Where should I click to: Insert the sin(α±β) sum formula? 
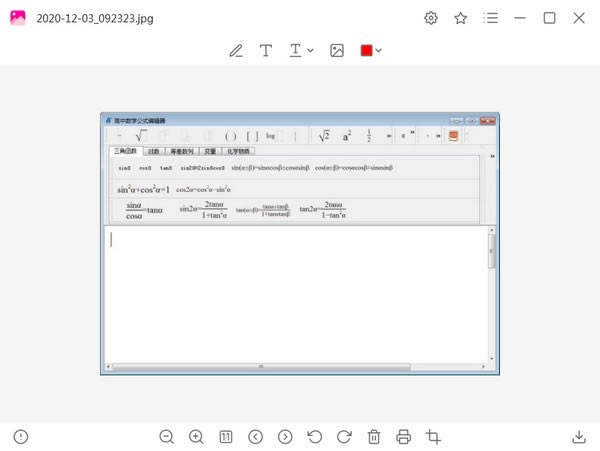click(x=270, y=168)
